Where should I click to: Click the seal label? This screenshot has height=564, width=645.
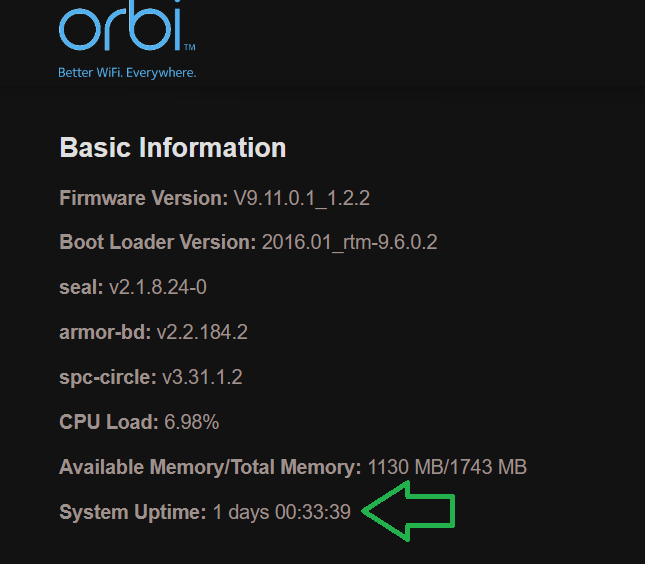click(81, 288)
